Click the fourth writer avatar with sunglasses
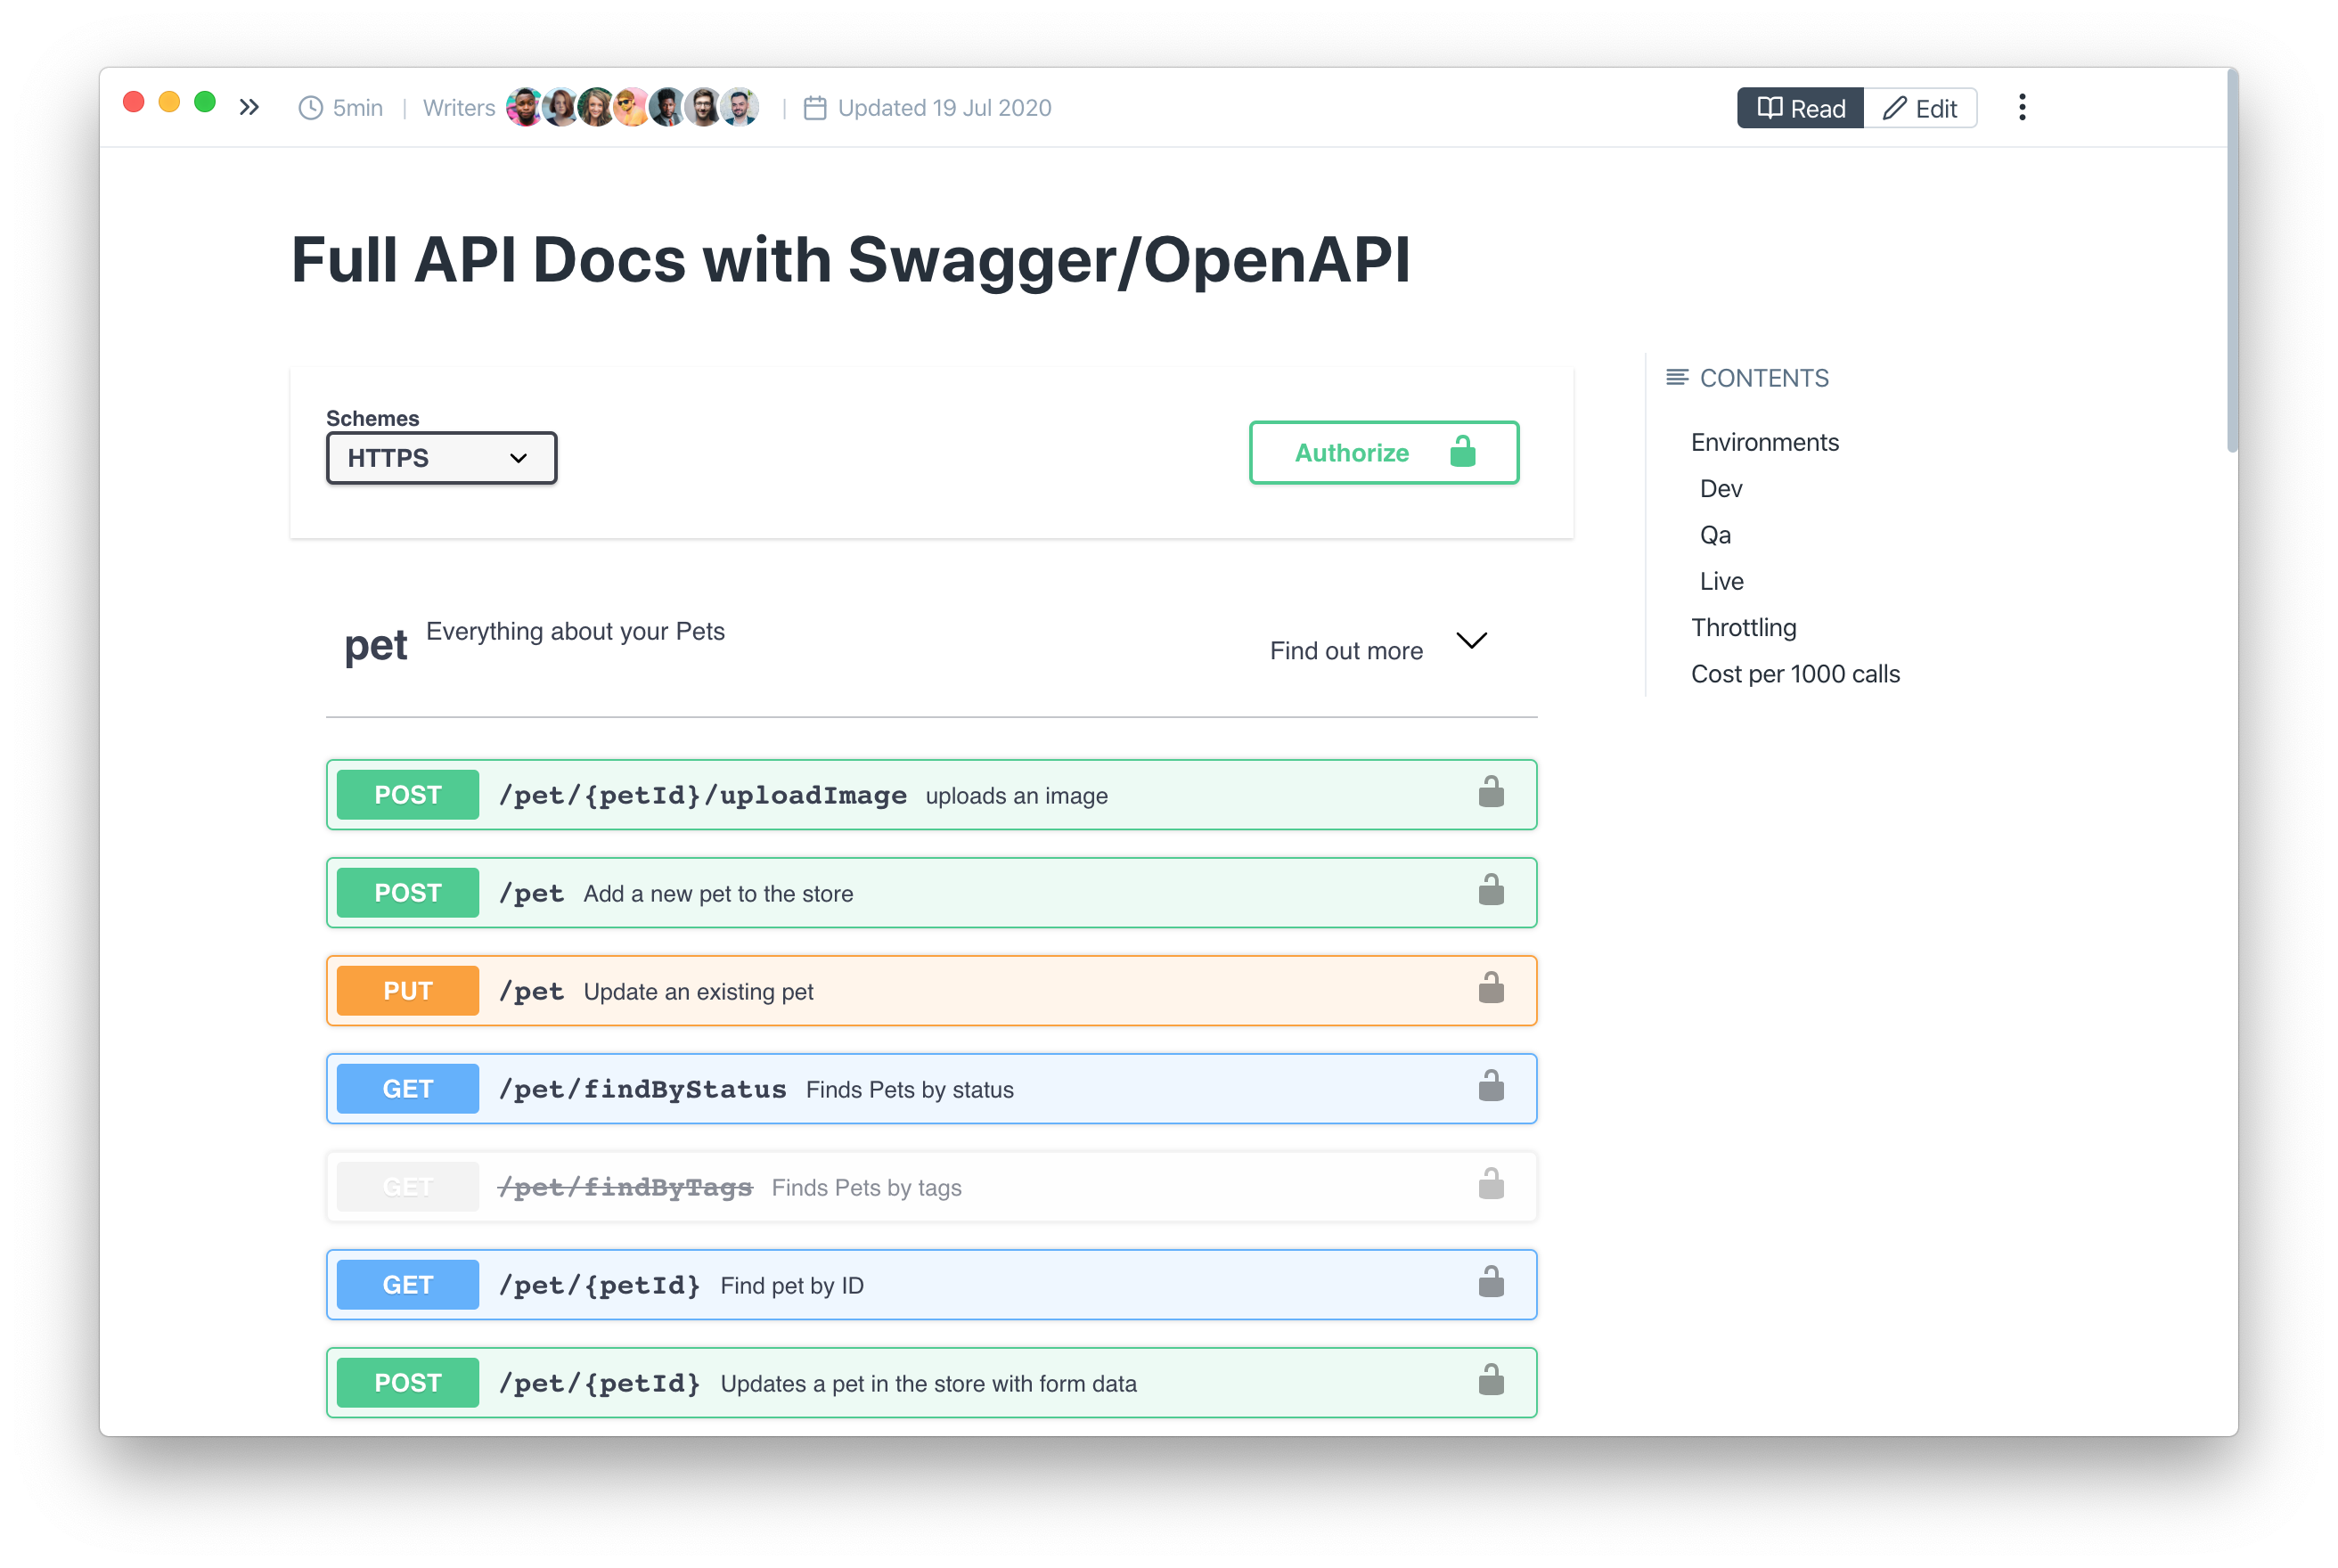This screenshot has height=1568, width=2338. [x=631, y=107]
